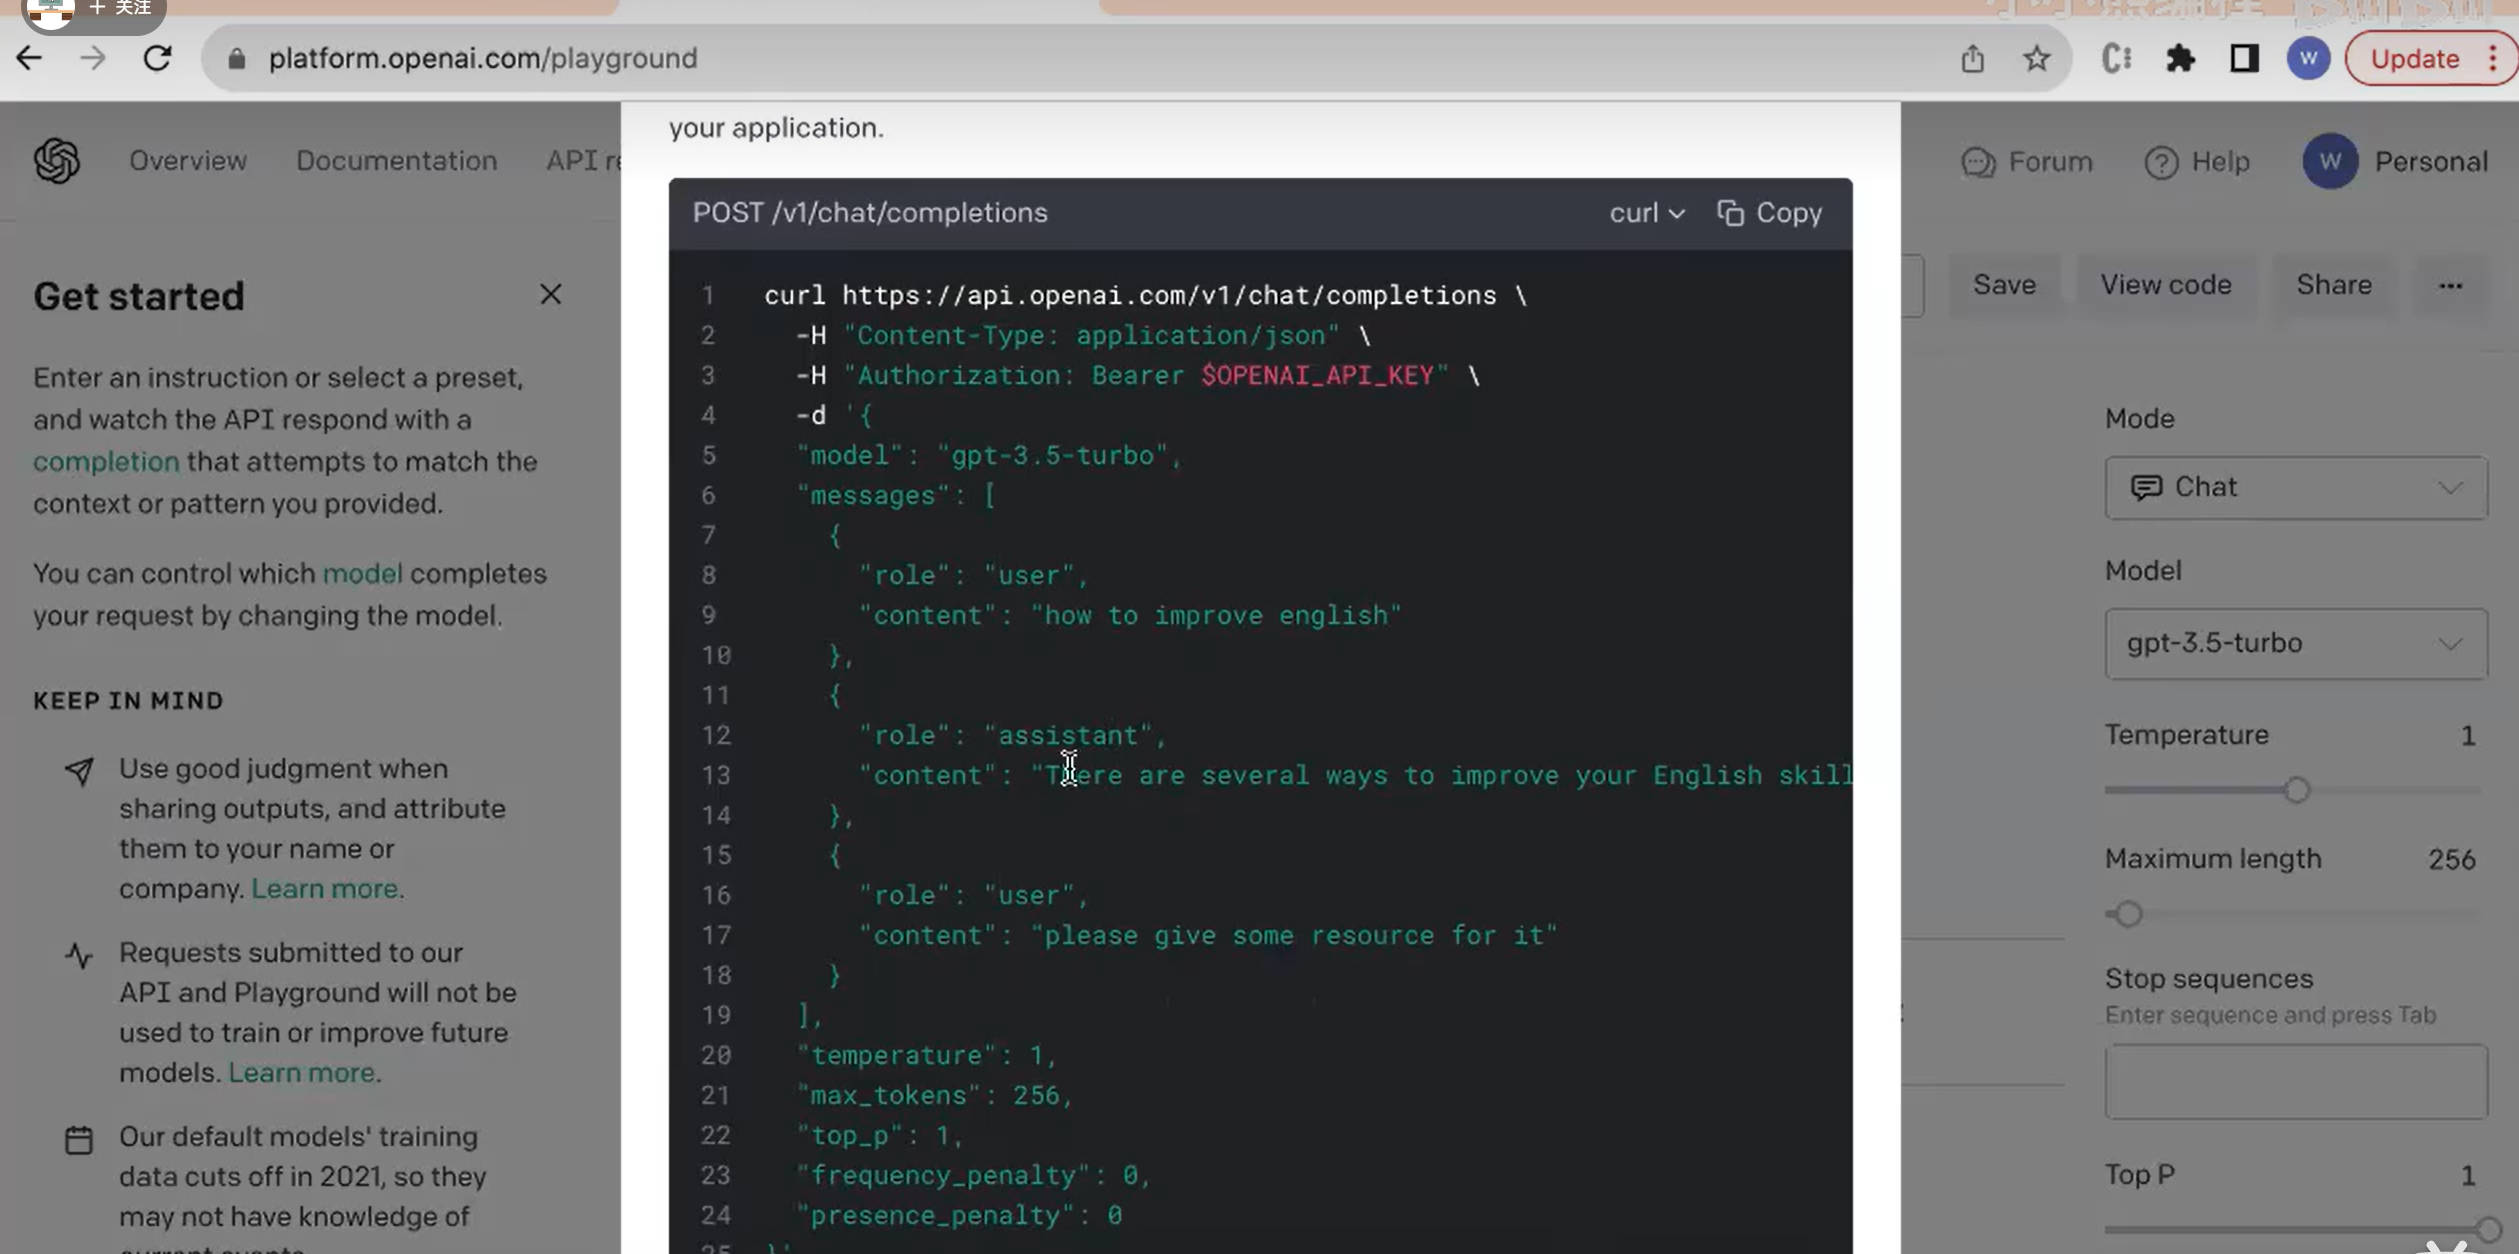Viewport: 2519px width, 1254px height.
Task: Click the address bar lock icon
Action: [x=236, y=59]
